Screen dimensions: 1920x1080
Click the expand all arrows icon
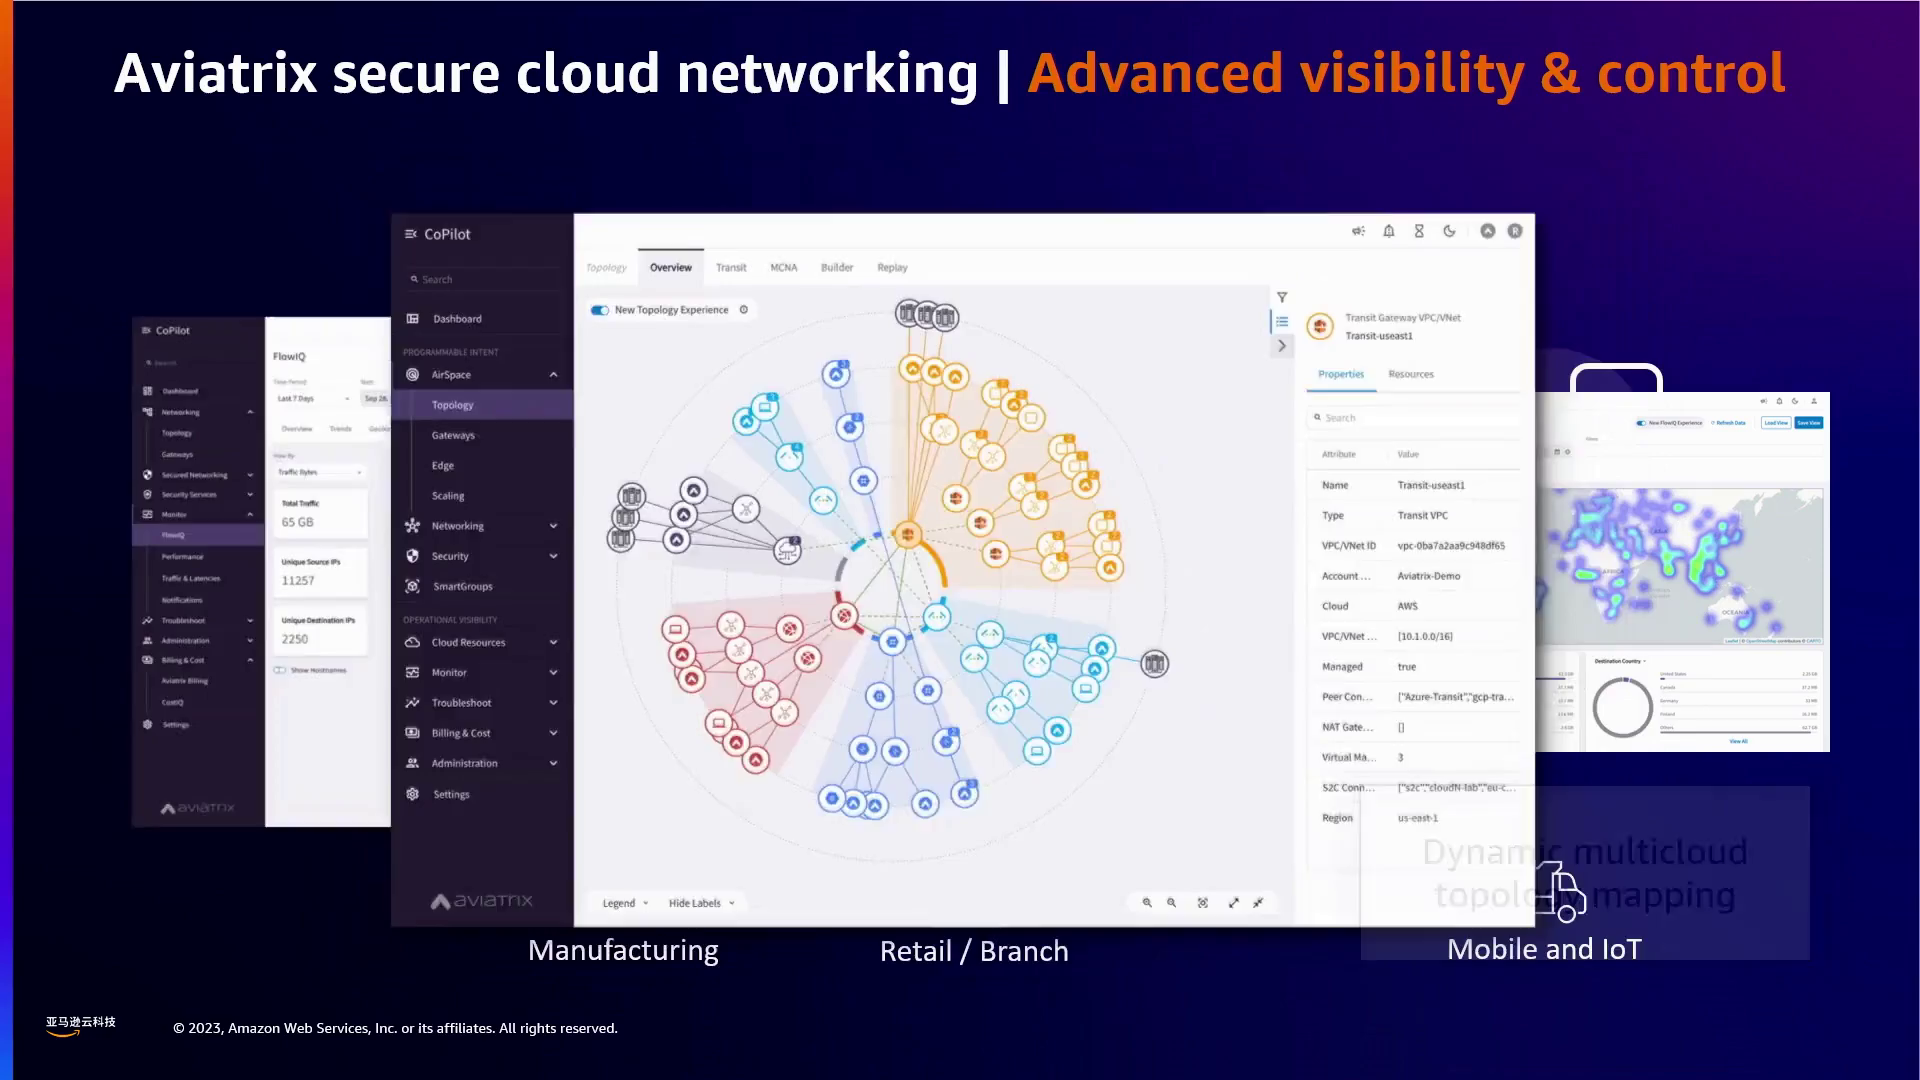pos(1234,903)
